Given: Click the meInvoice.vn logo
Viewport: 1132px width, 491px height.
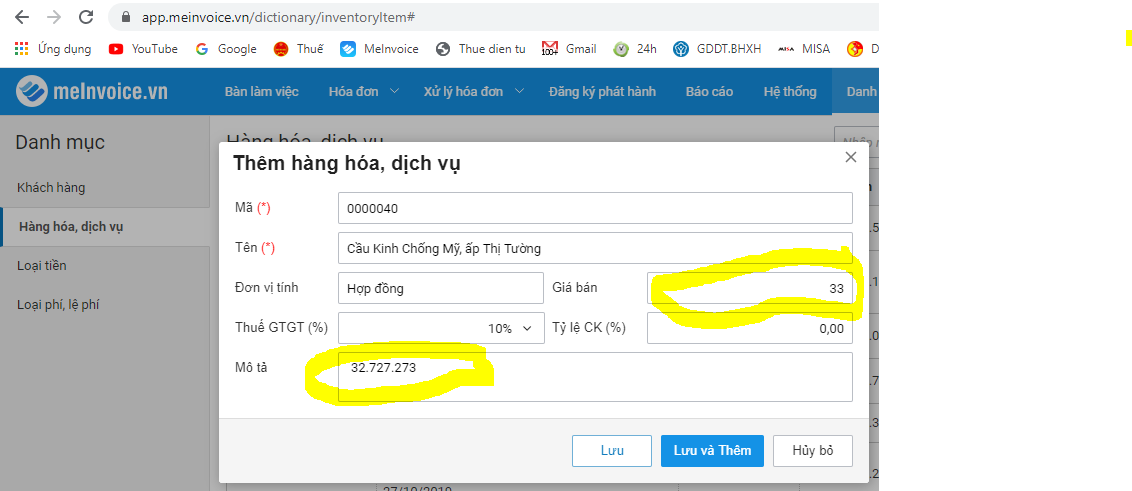Looking at the screenshot, I should tap(92, 92).
